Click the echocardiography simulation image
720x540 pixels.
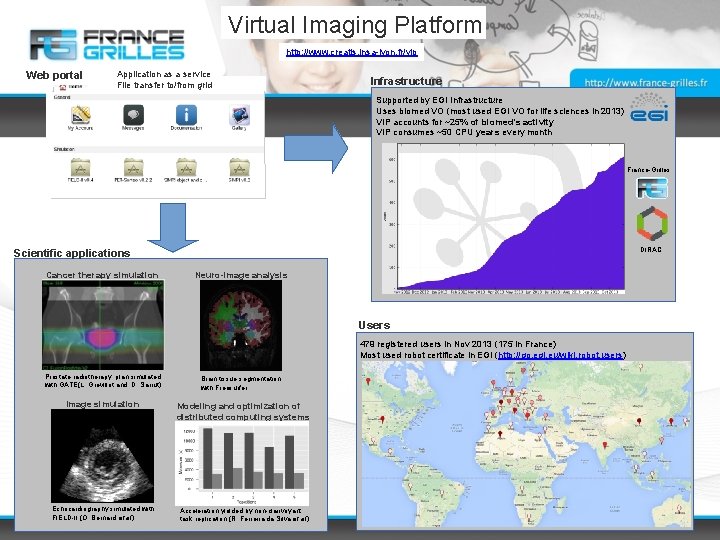[102, 456]
